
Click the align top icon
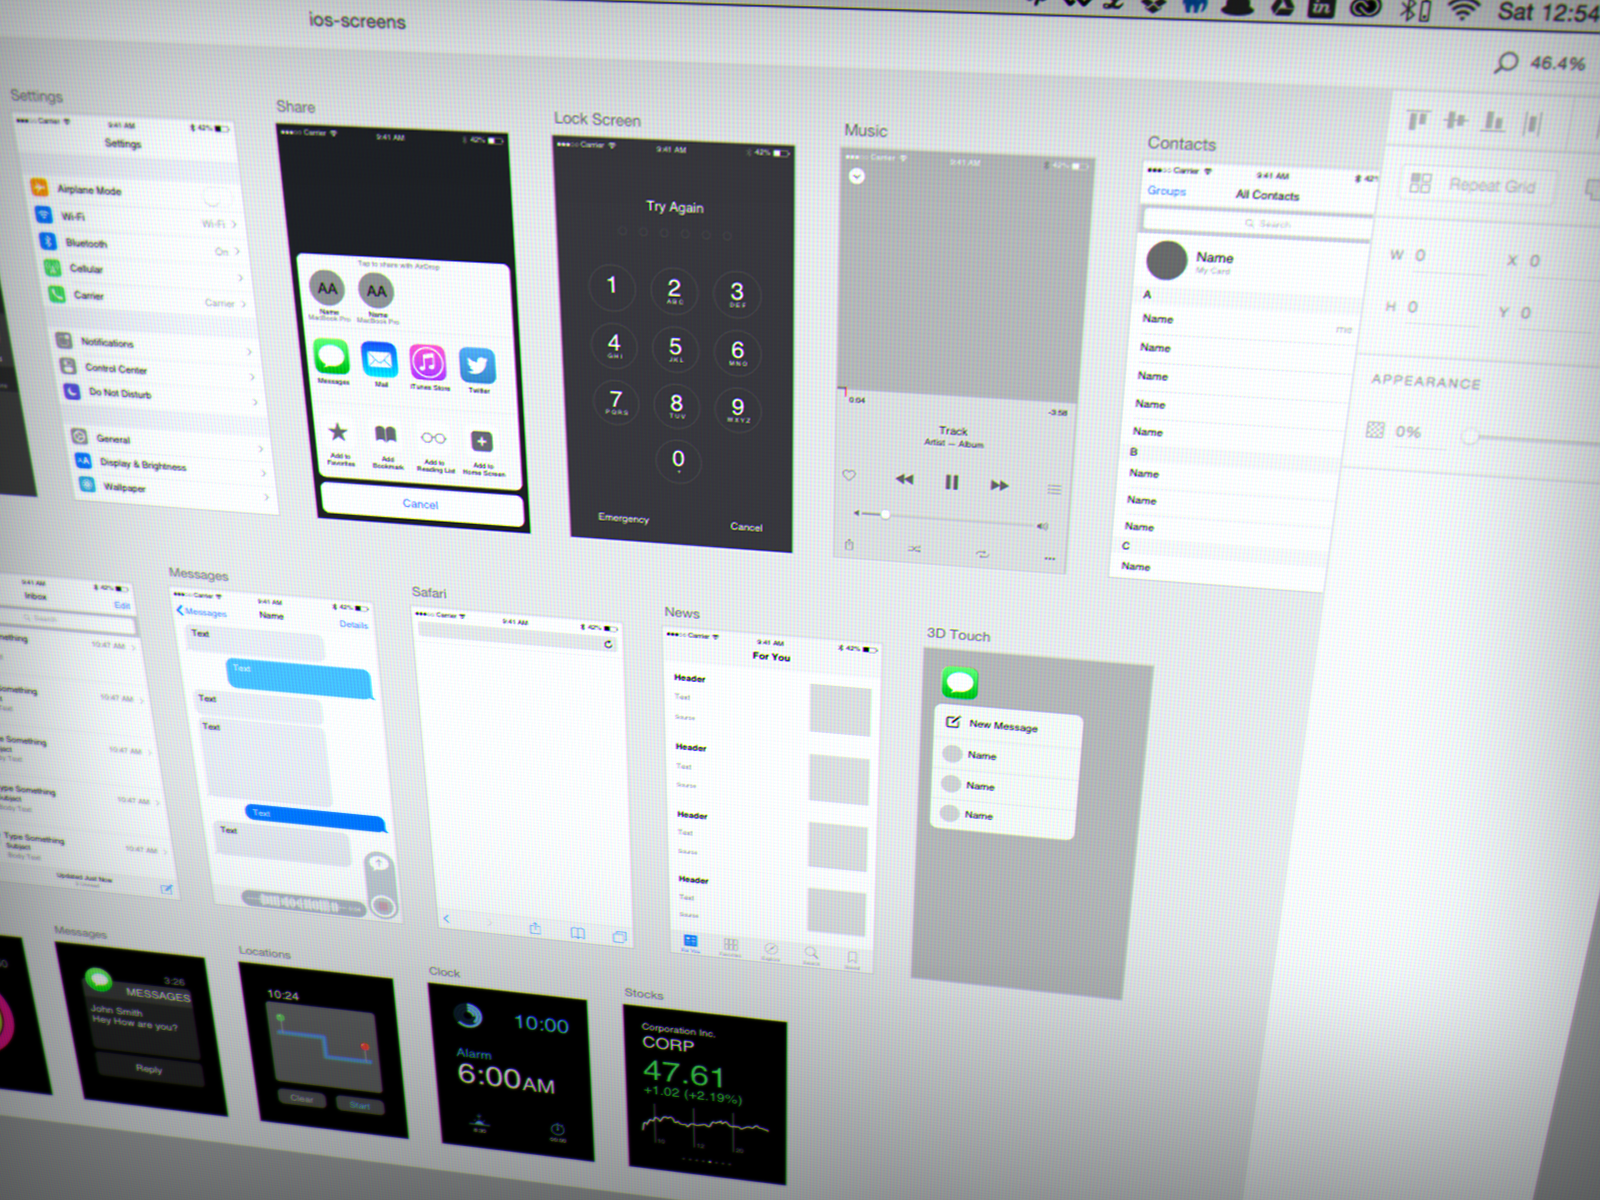[1418, 121]
